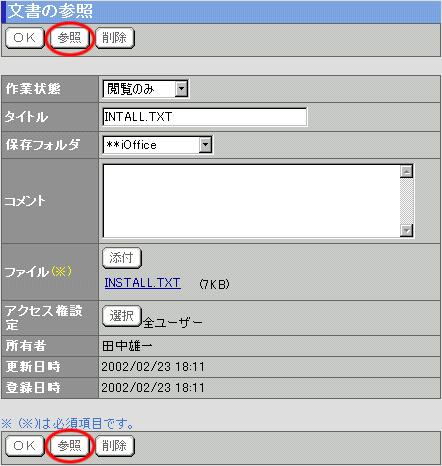Click the top 削除 button
442x466 pixels.
[115, 38]
